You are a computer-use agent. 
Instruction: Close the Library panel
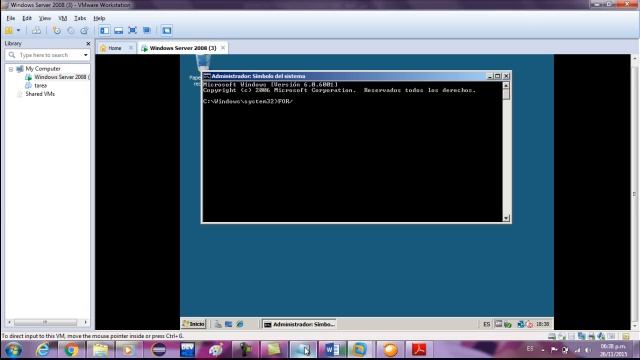click(88, 43)
